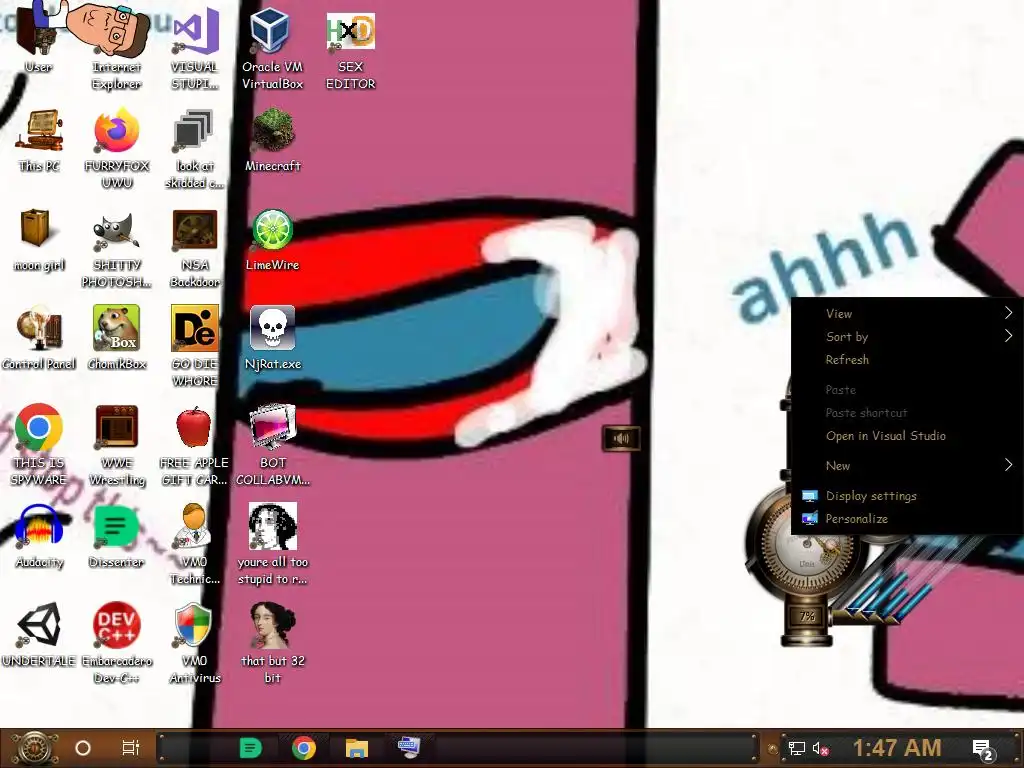Click the 1:47 AM clock
The image size is (1024, 768).
(x=897, y=748)
